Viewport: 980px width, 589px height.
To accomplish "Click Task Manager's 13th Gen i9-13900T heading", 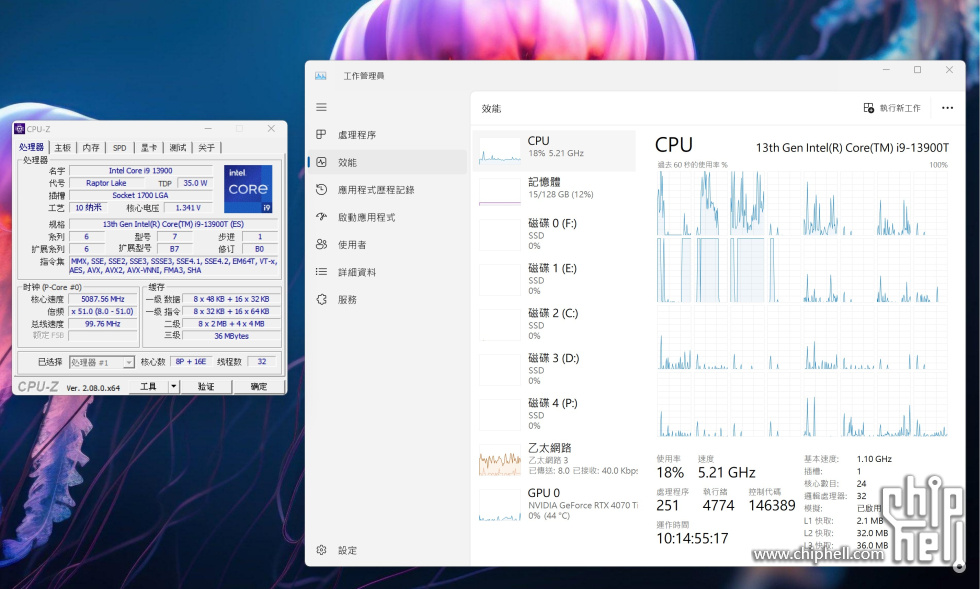I will [852, 148].
